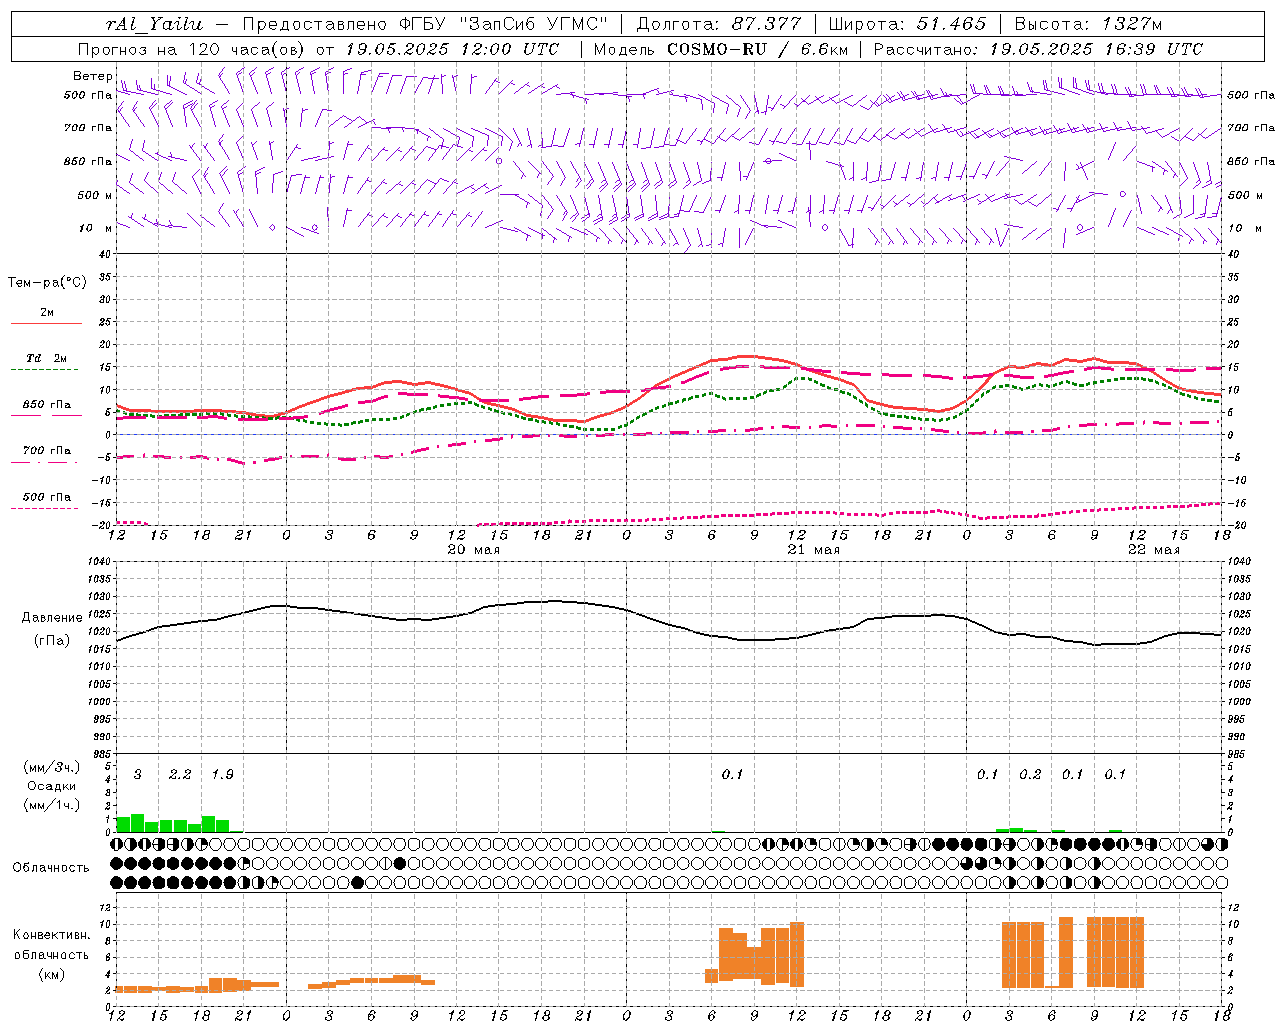Select the "Долгота: 87.377" header value
The height and width of the screenshot is (1024, 1280).
[718, 24]
